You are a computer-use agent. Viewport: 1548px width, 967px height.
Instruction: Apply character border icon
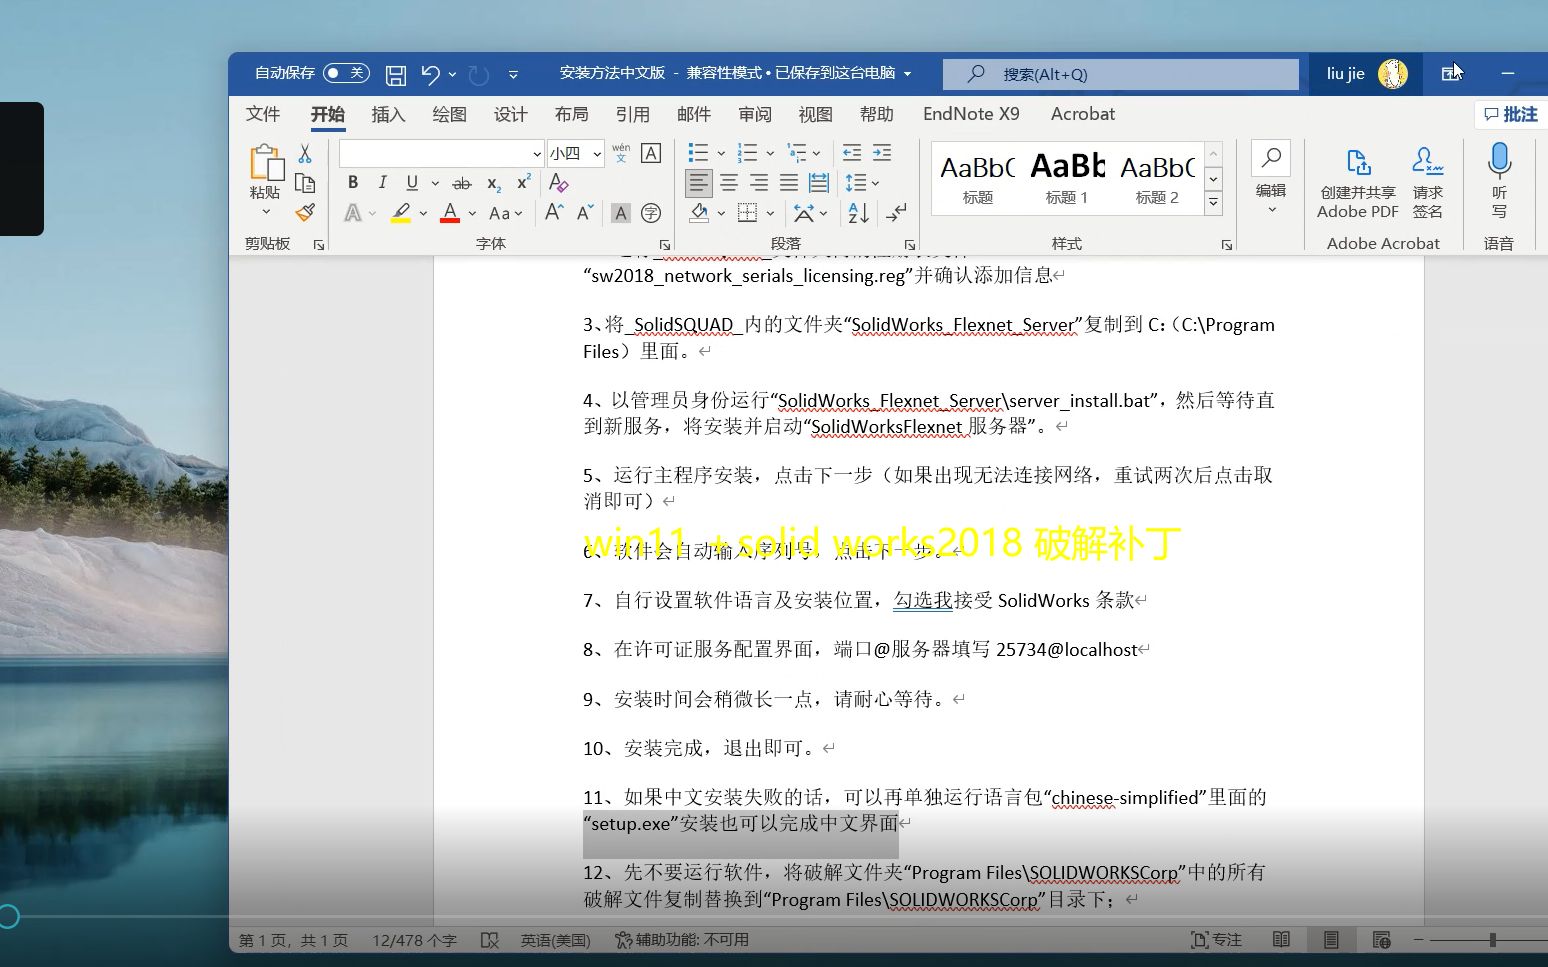[x=651, y=153]
